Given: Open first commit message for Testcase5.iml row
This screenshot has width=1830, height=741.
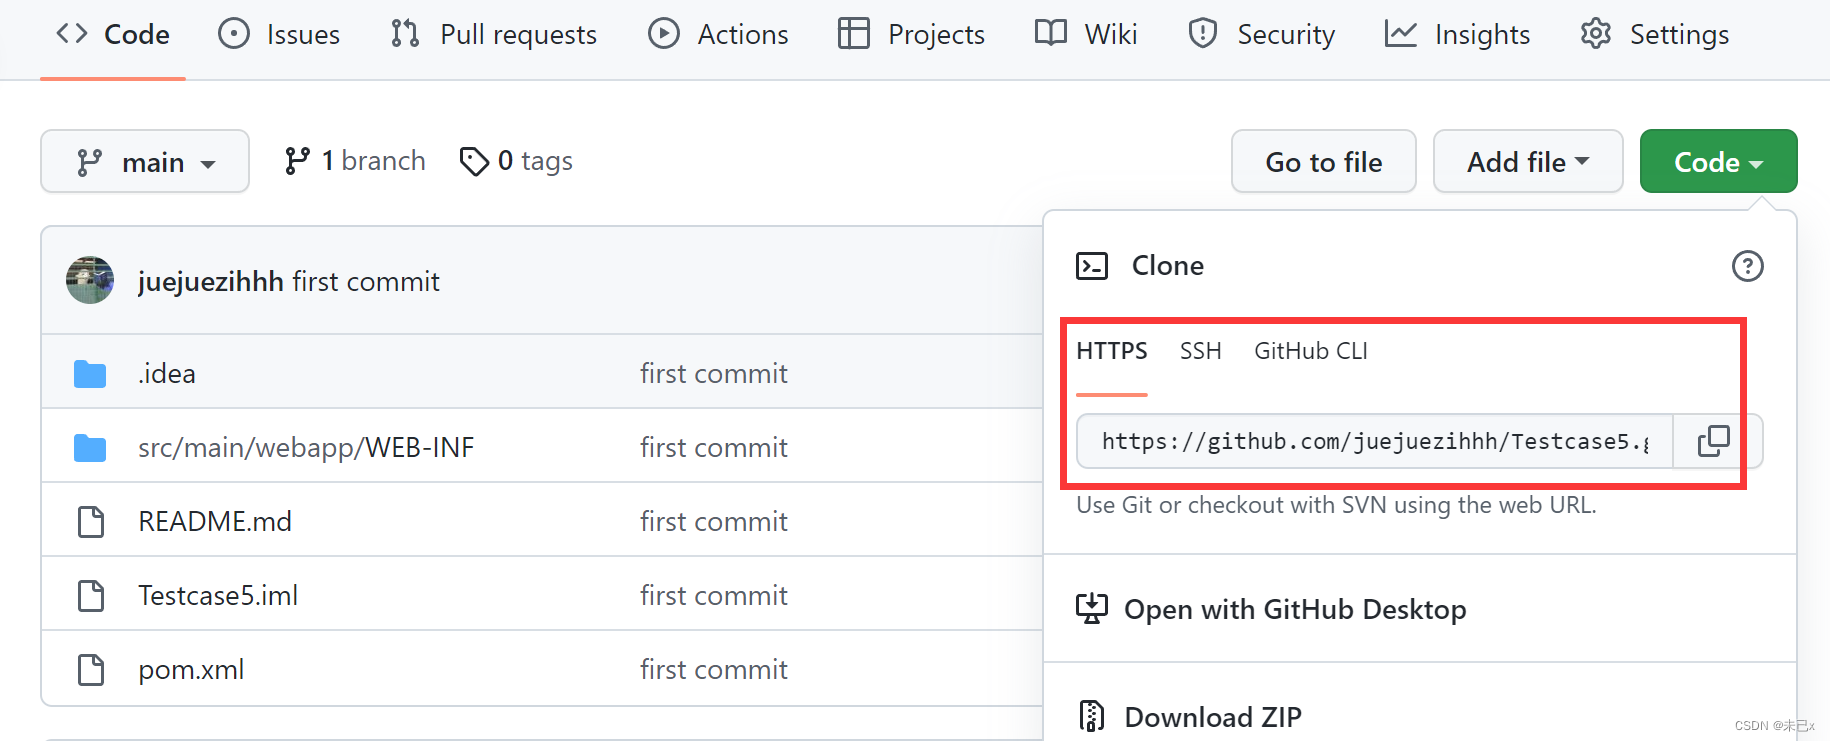Looking at the screenshot, I should [714, 596].
